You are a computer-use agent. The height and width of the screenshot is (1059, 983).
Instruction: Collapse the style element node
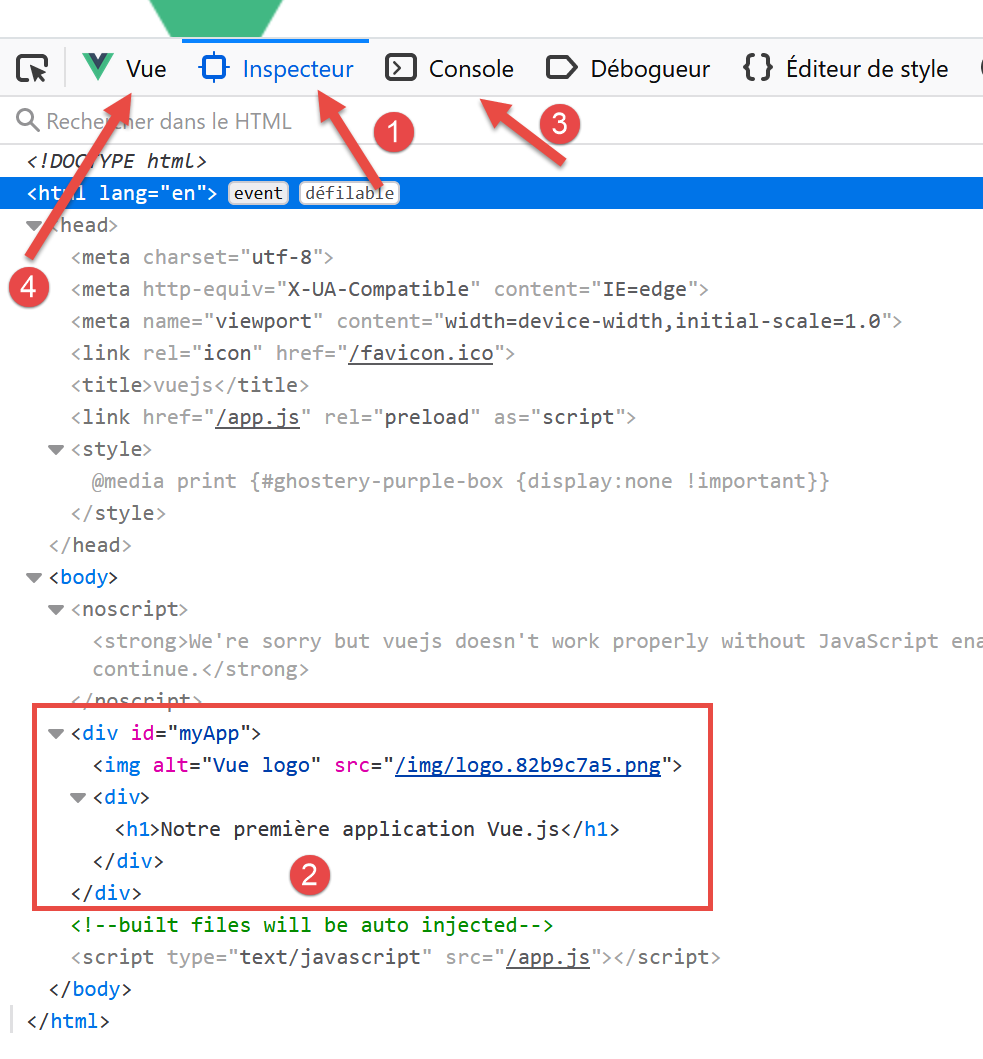pos(56,450)
